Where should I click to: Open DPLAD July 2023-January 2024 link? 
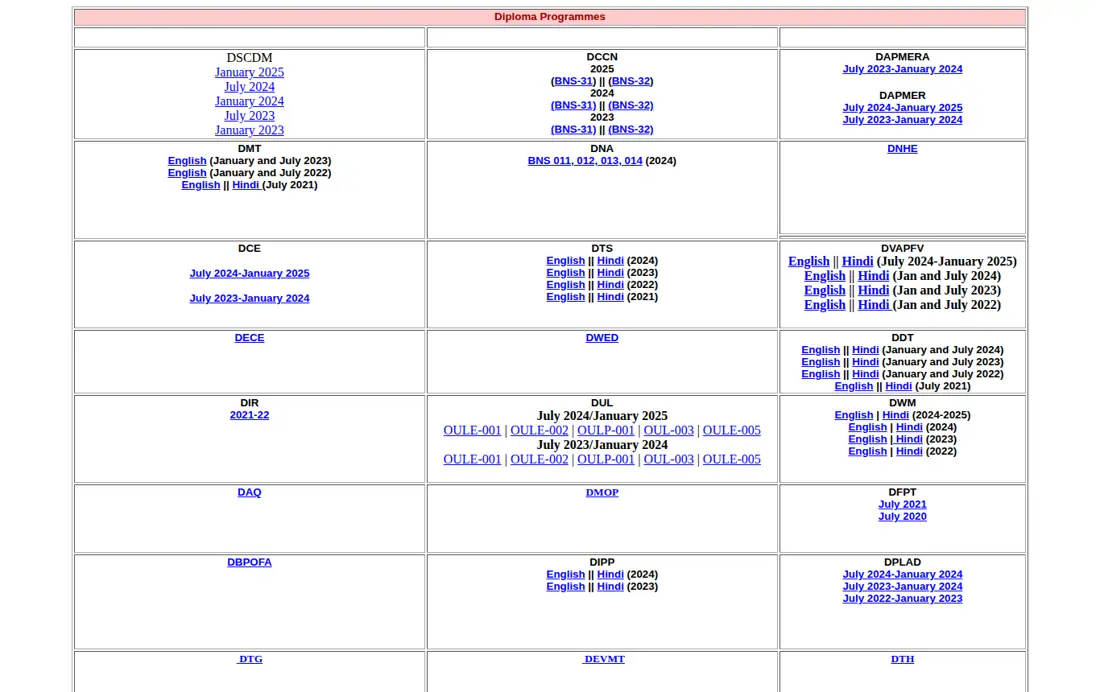click(902, 586)
